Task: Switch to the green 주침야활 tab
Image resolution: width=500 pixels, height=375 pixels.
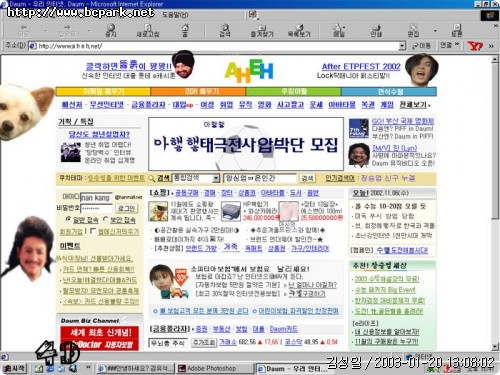Action: pyautogui.click(x=294, y=91)
